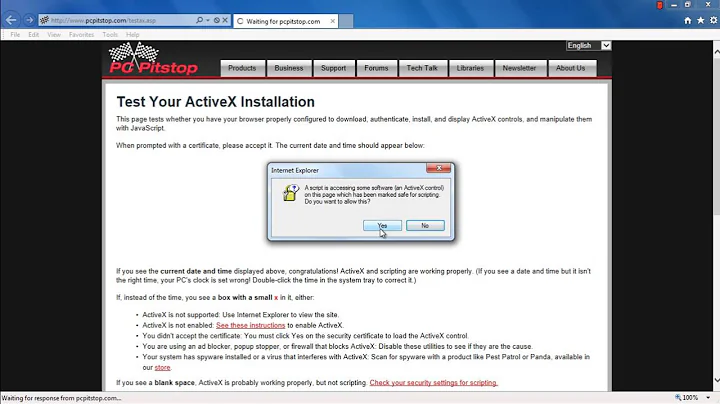
Task: Open the Tech Talk navigation tab
Action: coord(422,68)
